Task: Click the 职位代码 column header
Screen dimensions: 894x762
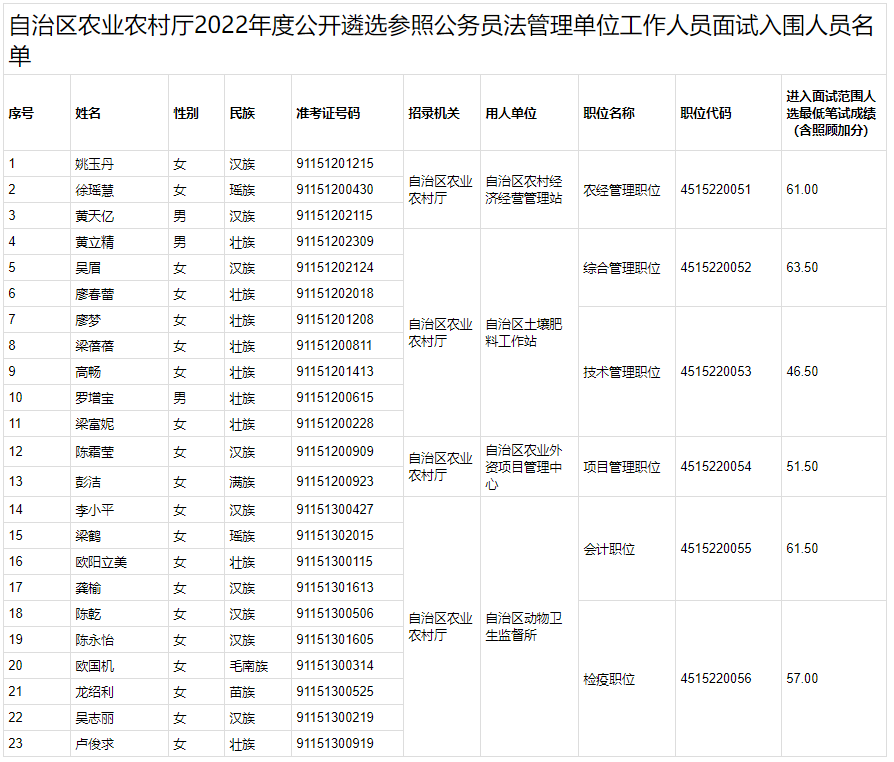Action: pyautogui.click(x=706, y=114)
